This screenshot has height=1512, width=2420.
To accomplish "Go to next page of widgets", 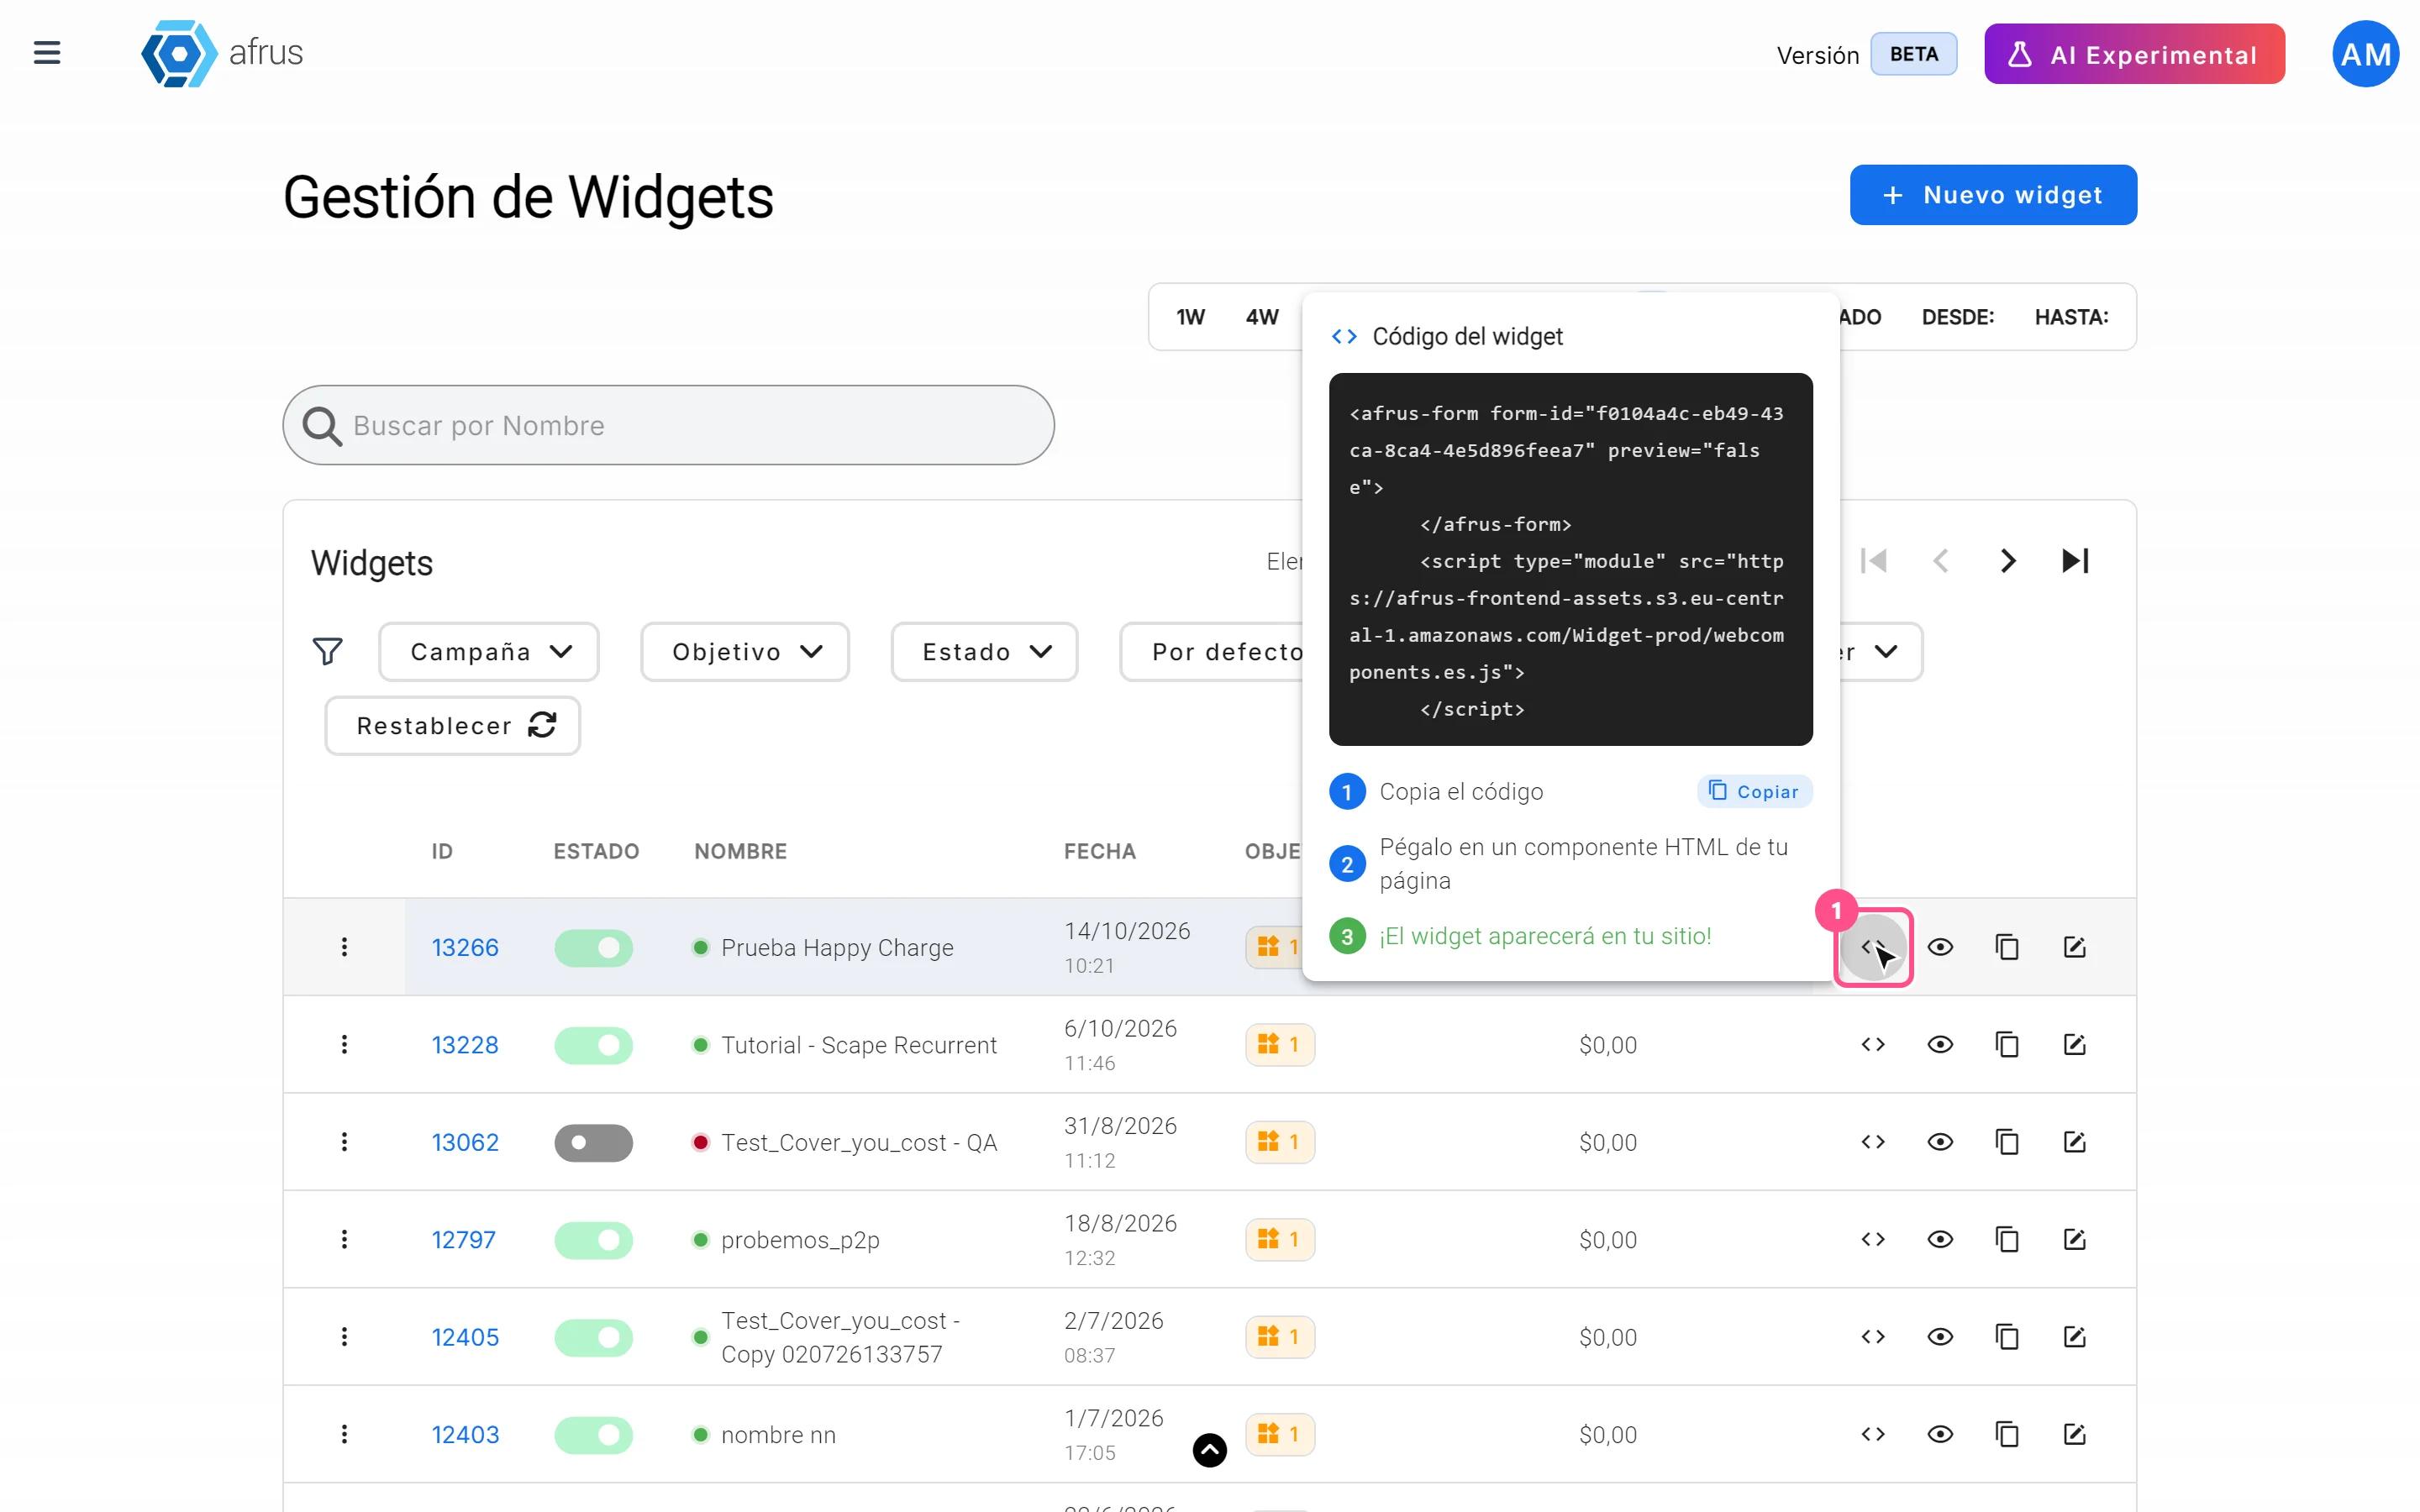I will (2007, 561).
